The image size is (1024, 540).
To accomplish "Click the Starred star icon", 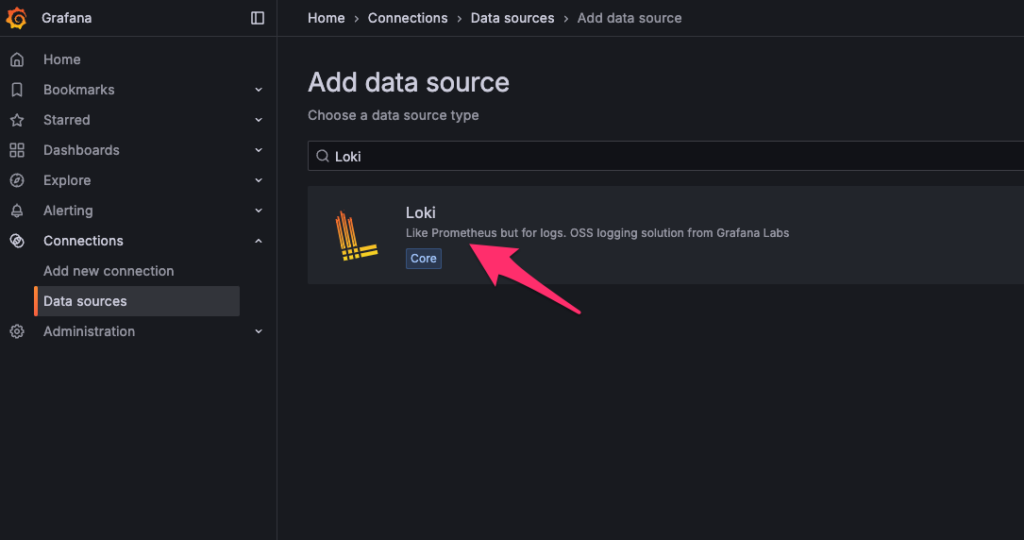I will pos(17,120).
